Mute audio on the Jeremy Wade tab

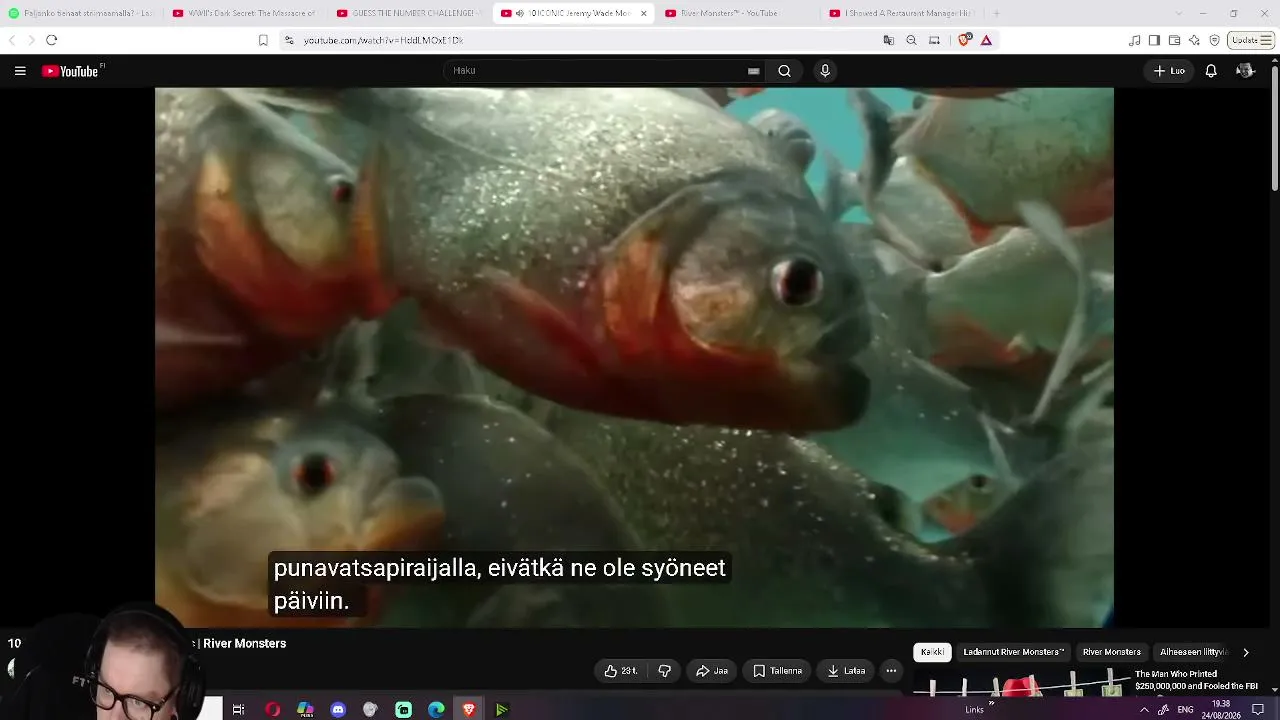coord(519,13)
